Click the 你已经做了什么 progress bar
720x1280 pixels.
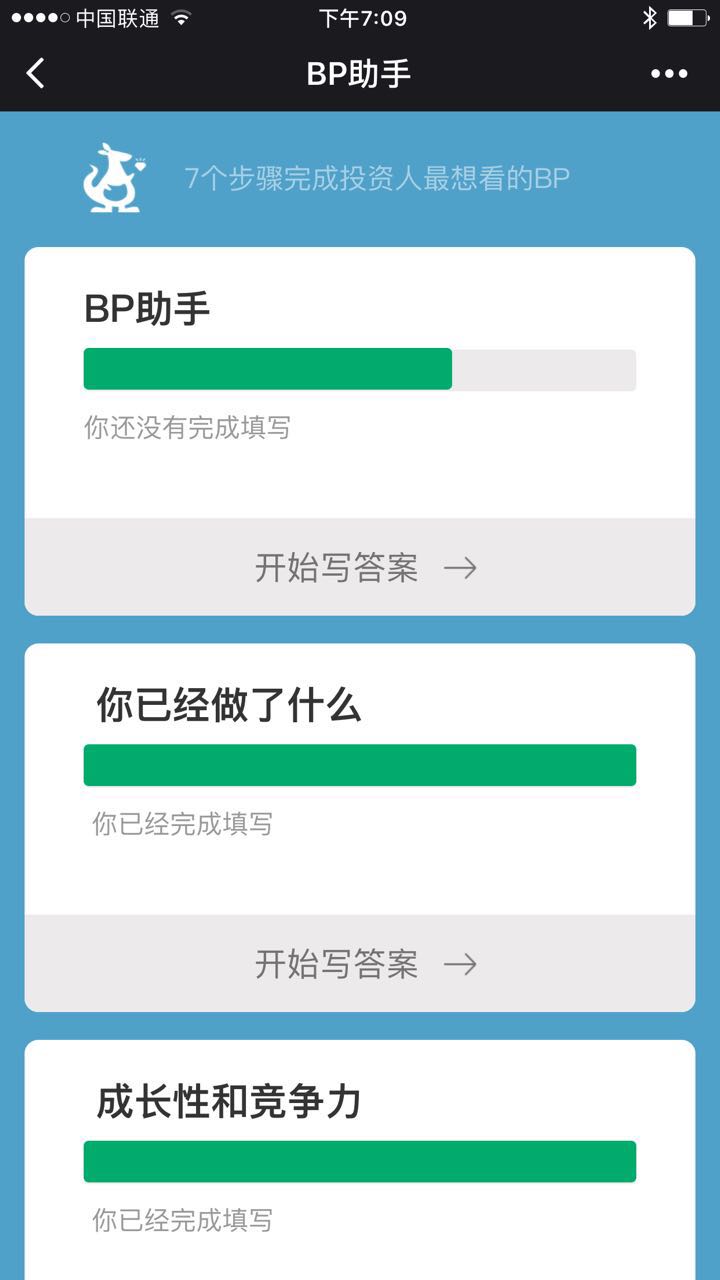[x=360, y=765]
